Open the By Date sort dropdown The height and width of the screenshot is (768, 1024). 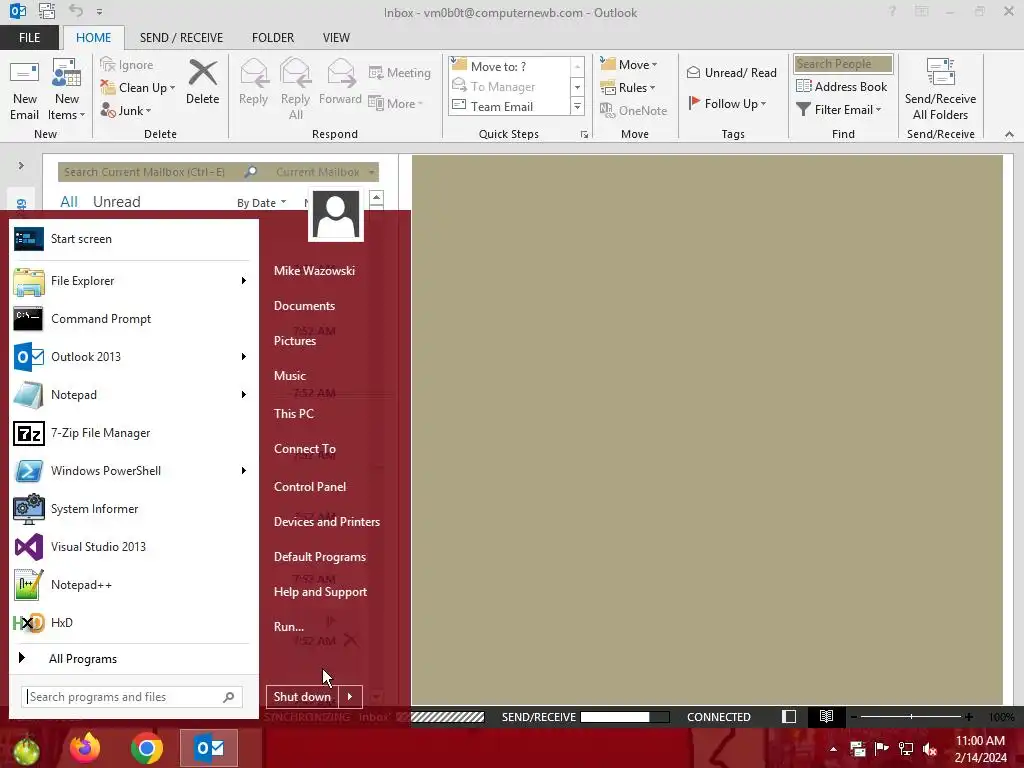coord(261,203)
